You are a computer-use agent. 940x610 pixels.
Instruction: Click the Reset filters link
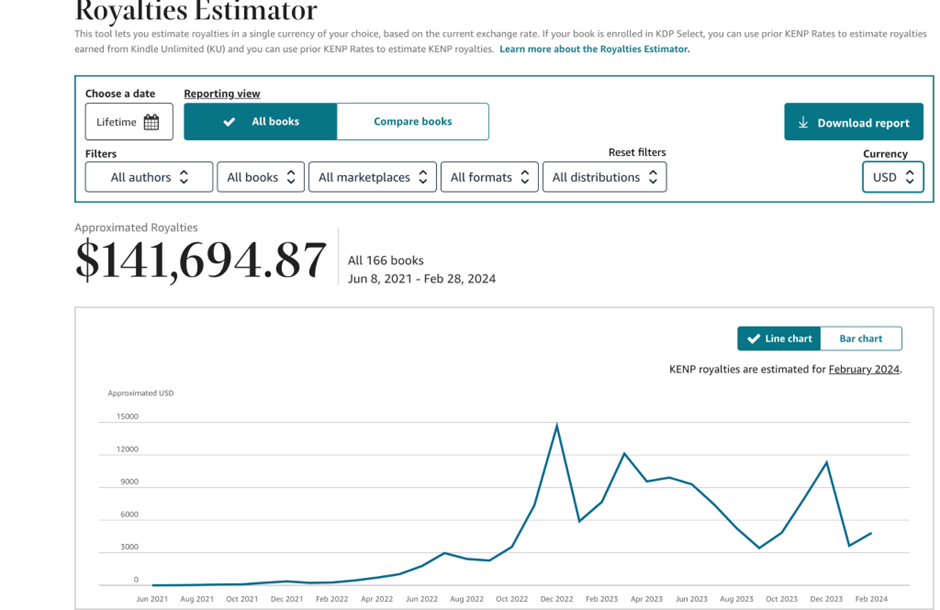point(636,153)
